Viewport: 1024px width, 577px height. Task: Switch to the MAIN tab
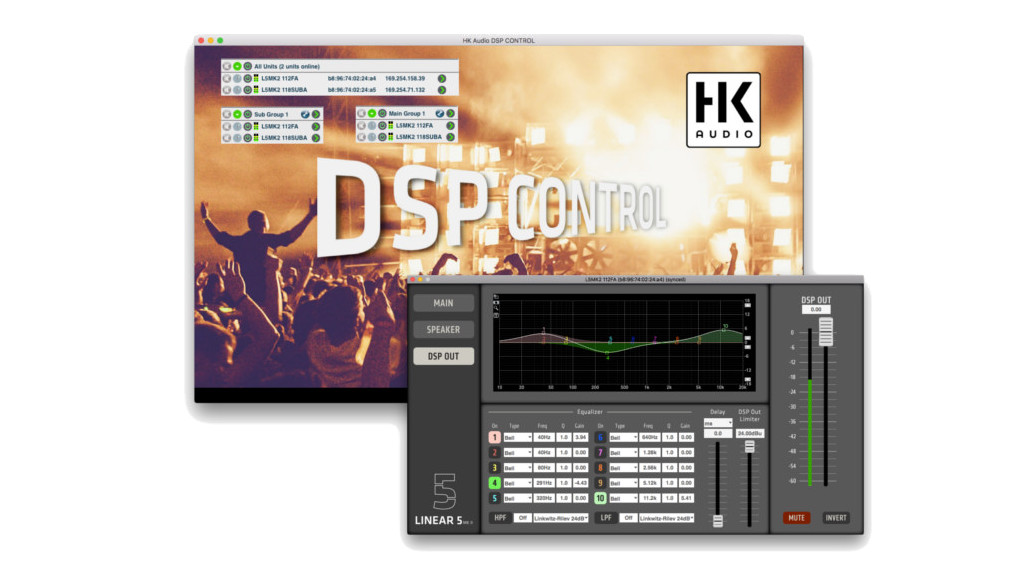click(x=443, y=303)
